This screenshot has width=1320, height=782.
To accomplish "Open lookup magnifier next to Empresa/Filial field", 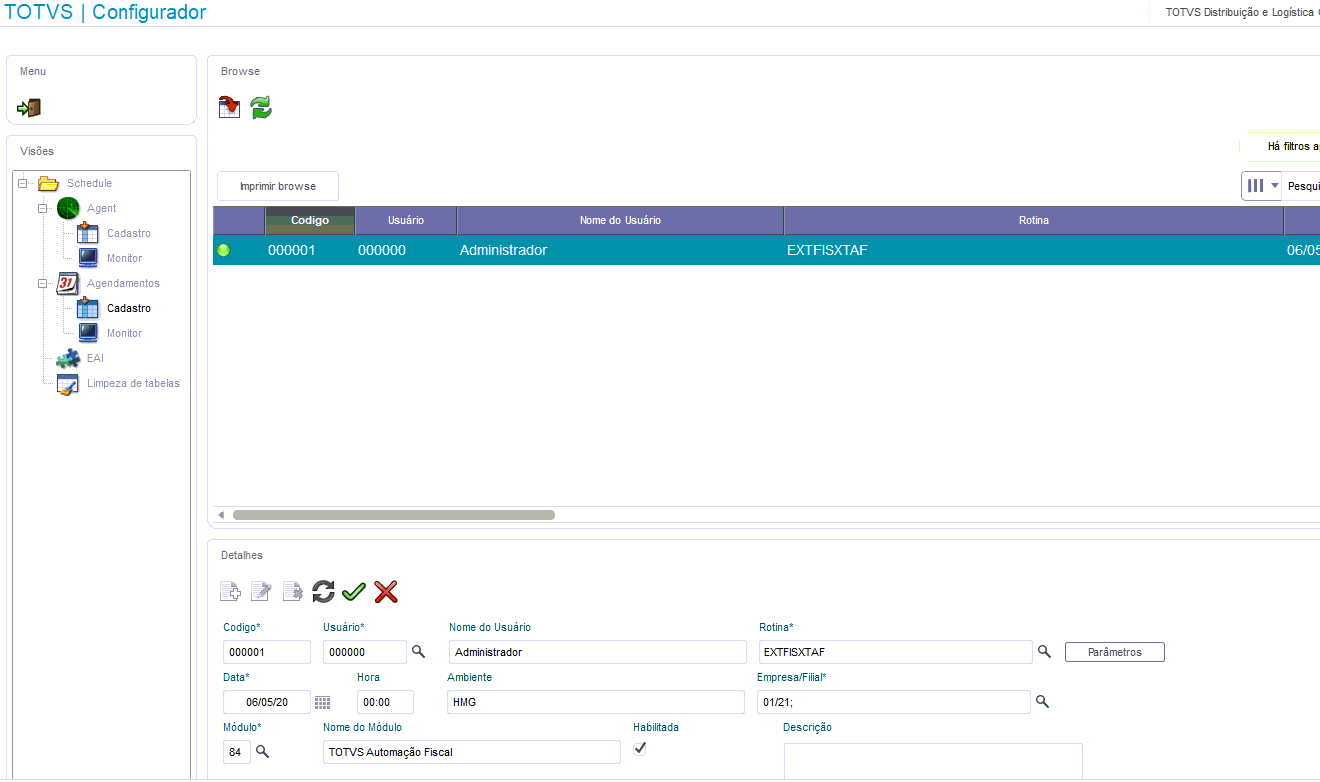I will pos(1041,702).
